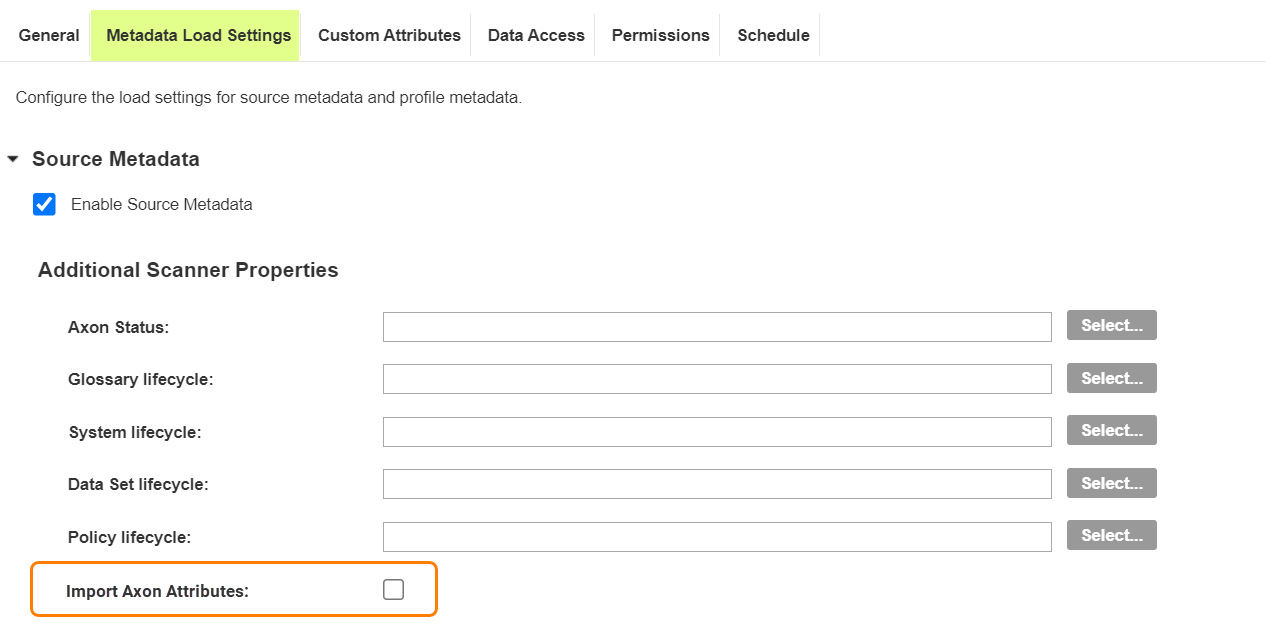Image resolution: width=1266 pixels, height=630 pixels.
Task: Switch to Custom Attributes tab
Action: click(389, 35)
